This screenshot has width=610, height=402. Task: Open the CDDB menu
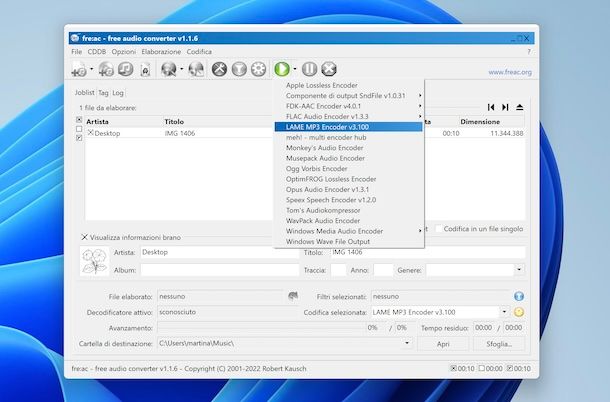(96, 51)
